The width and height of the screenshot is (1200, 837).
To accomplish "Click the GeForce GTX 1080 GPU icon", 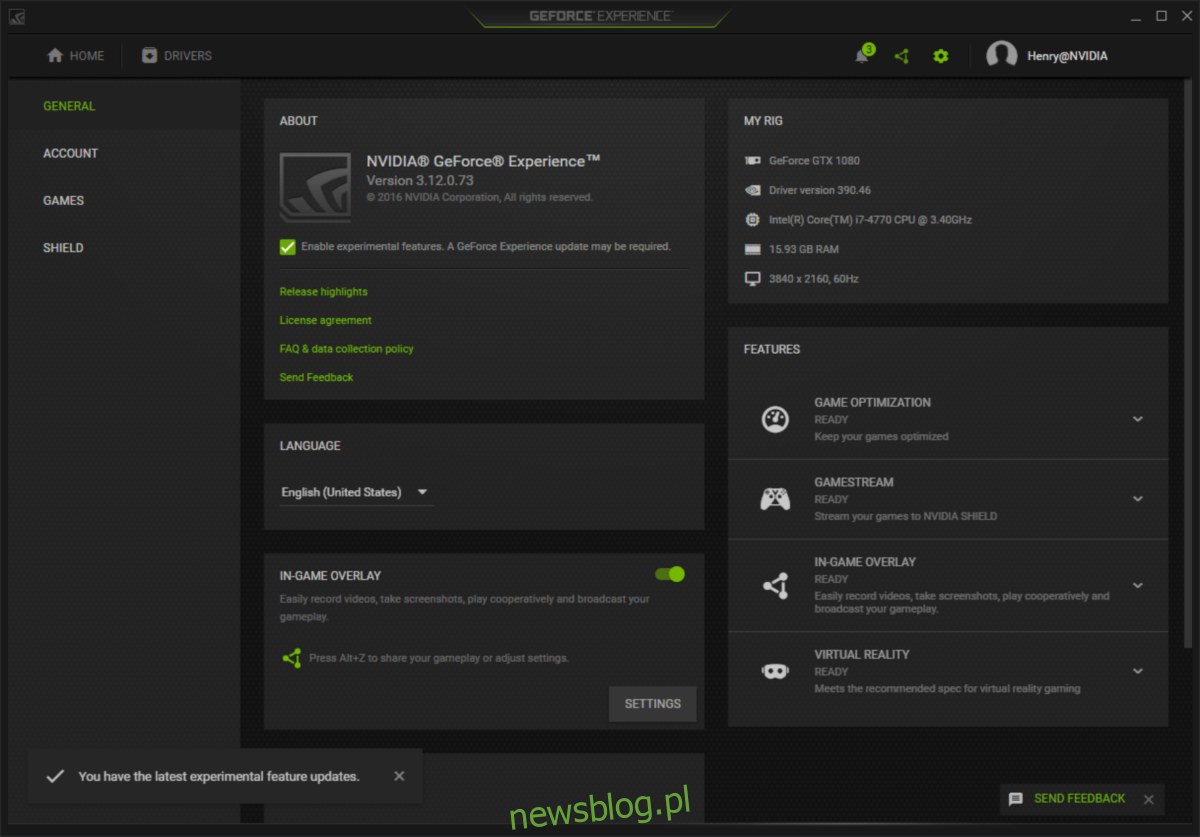I will (x=753, y=160).
